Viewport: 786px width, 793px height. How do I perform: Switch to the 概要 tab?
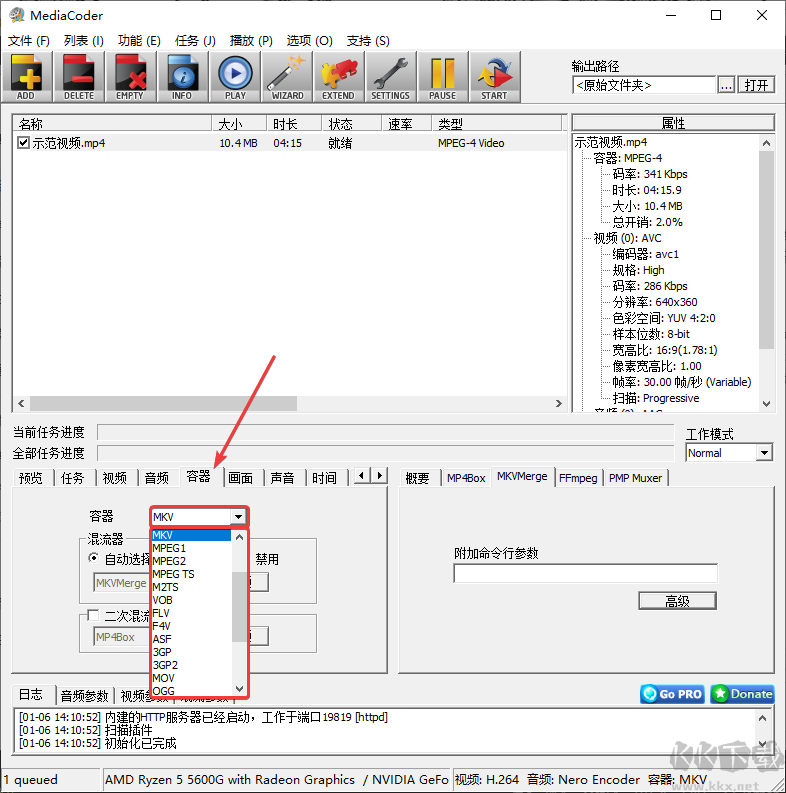417,478
